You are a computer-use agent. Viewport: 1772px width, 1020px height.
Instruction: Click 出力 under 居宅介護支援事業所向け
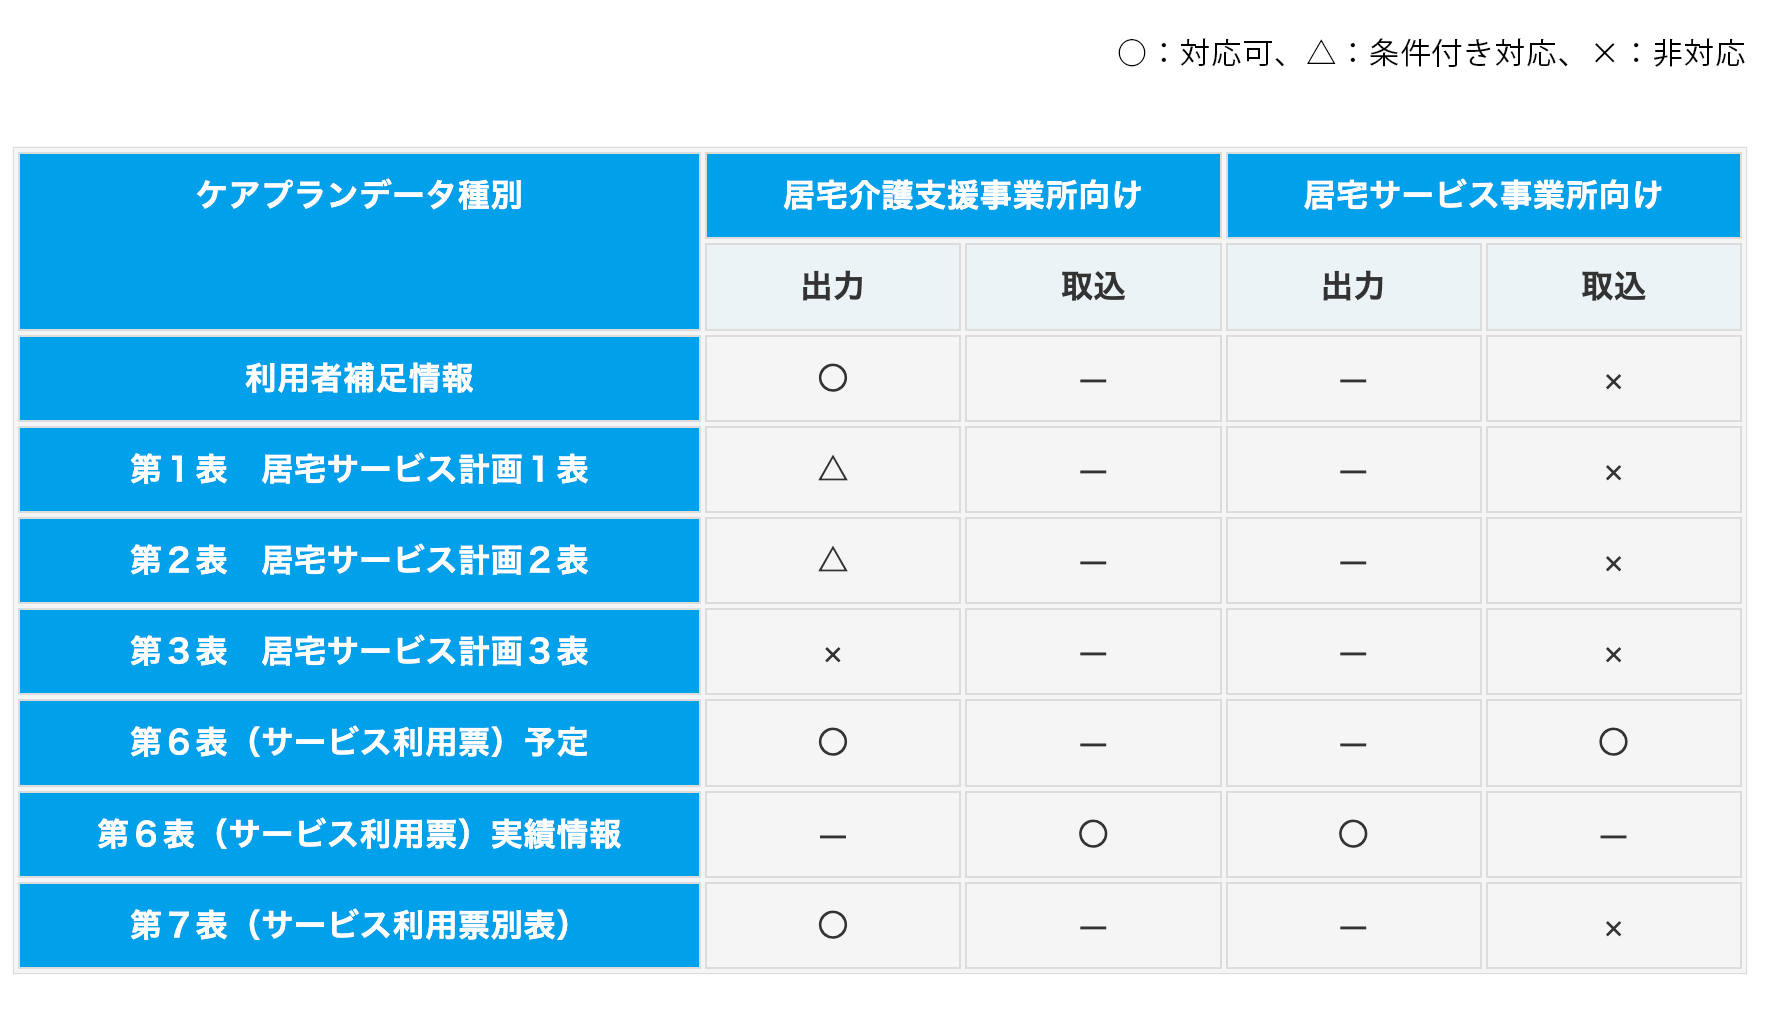pyautogui.click(x=832, y=287)
